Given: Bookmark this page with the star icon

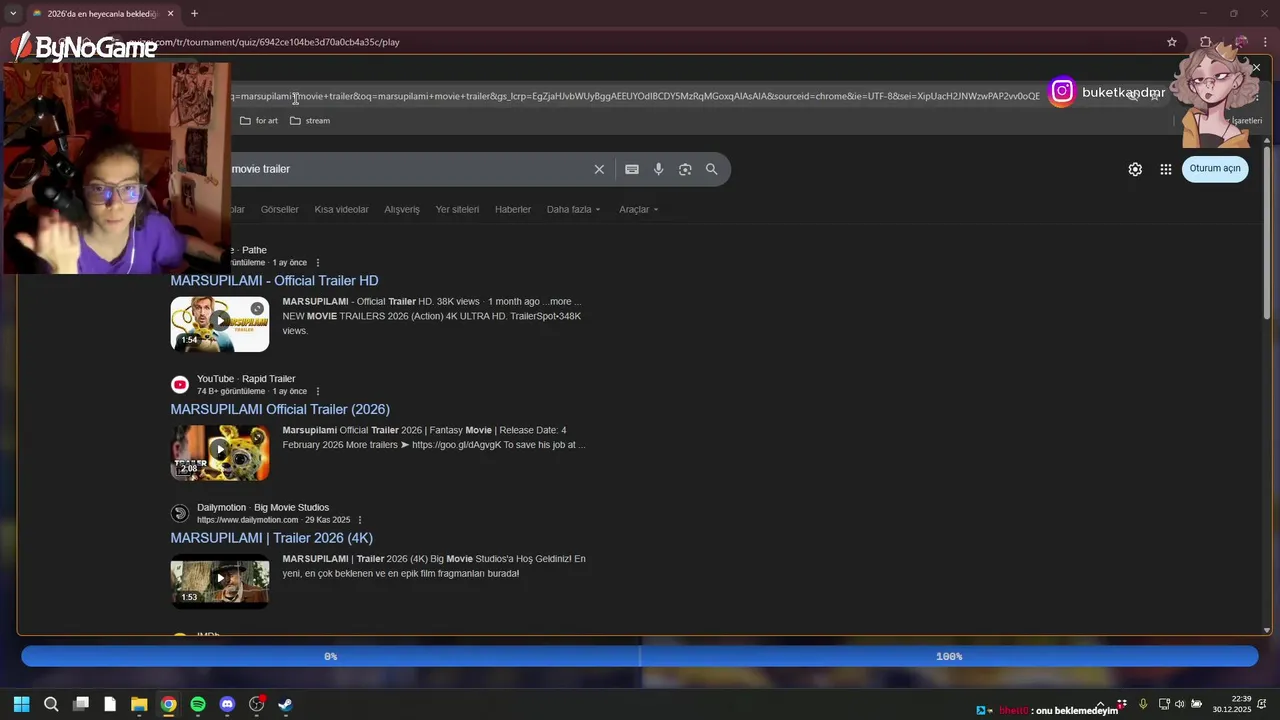Looking at the screenshot, I should pyautogui.click(x=1172, y=42).
